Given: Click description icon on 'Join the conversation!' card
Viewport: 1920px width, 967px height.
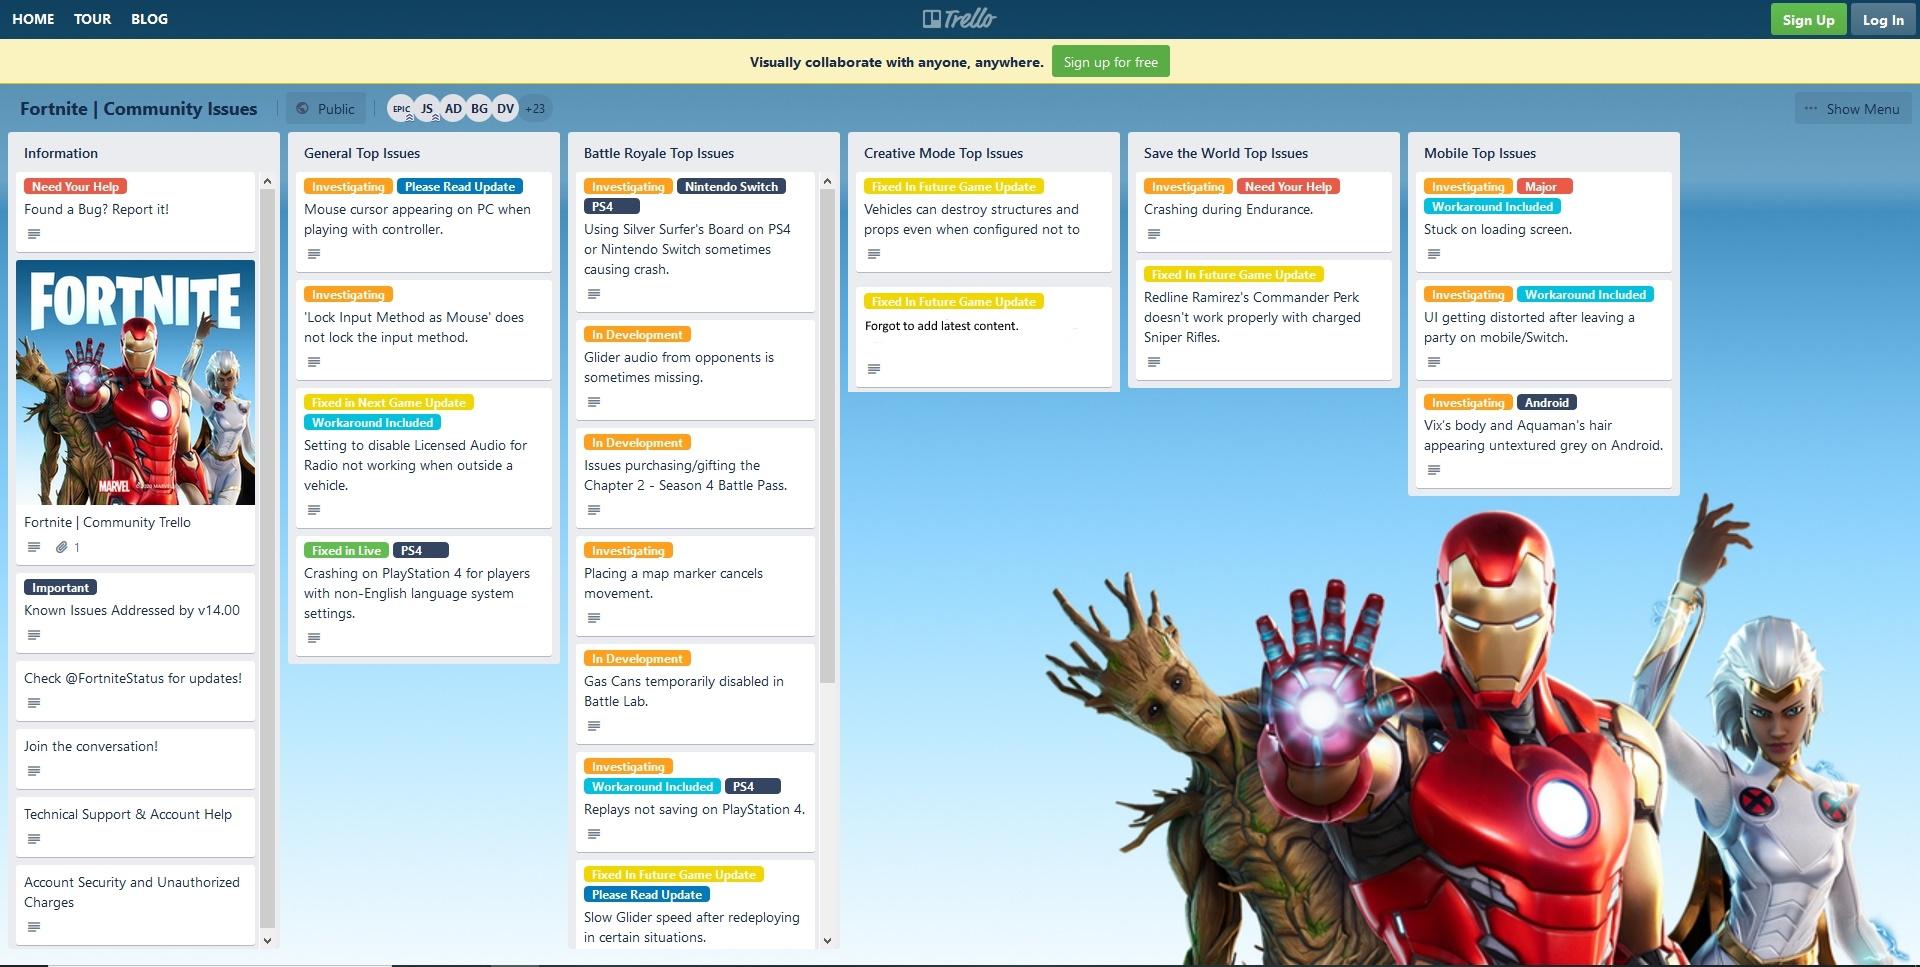Looking at the screenshot, I should [34, 771].
